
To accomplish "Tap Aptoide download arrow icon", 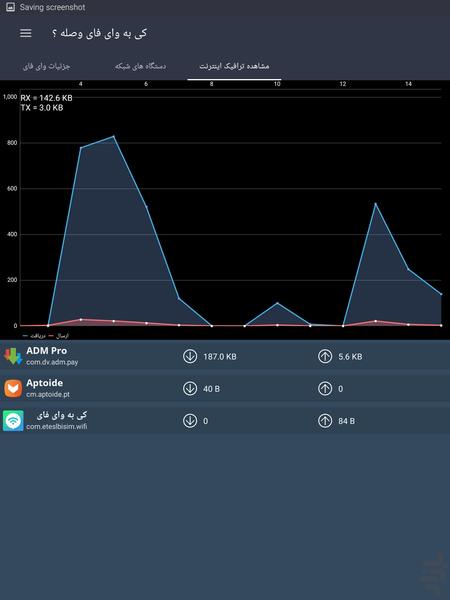I will click(x=190, y=388).
